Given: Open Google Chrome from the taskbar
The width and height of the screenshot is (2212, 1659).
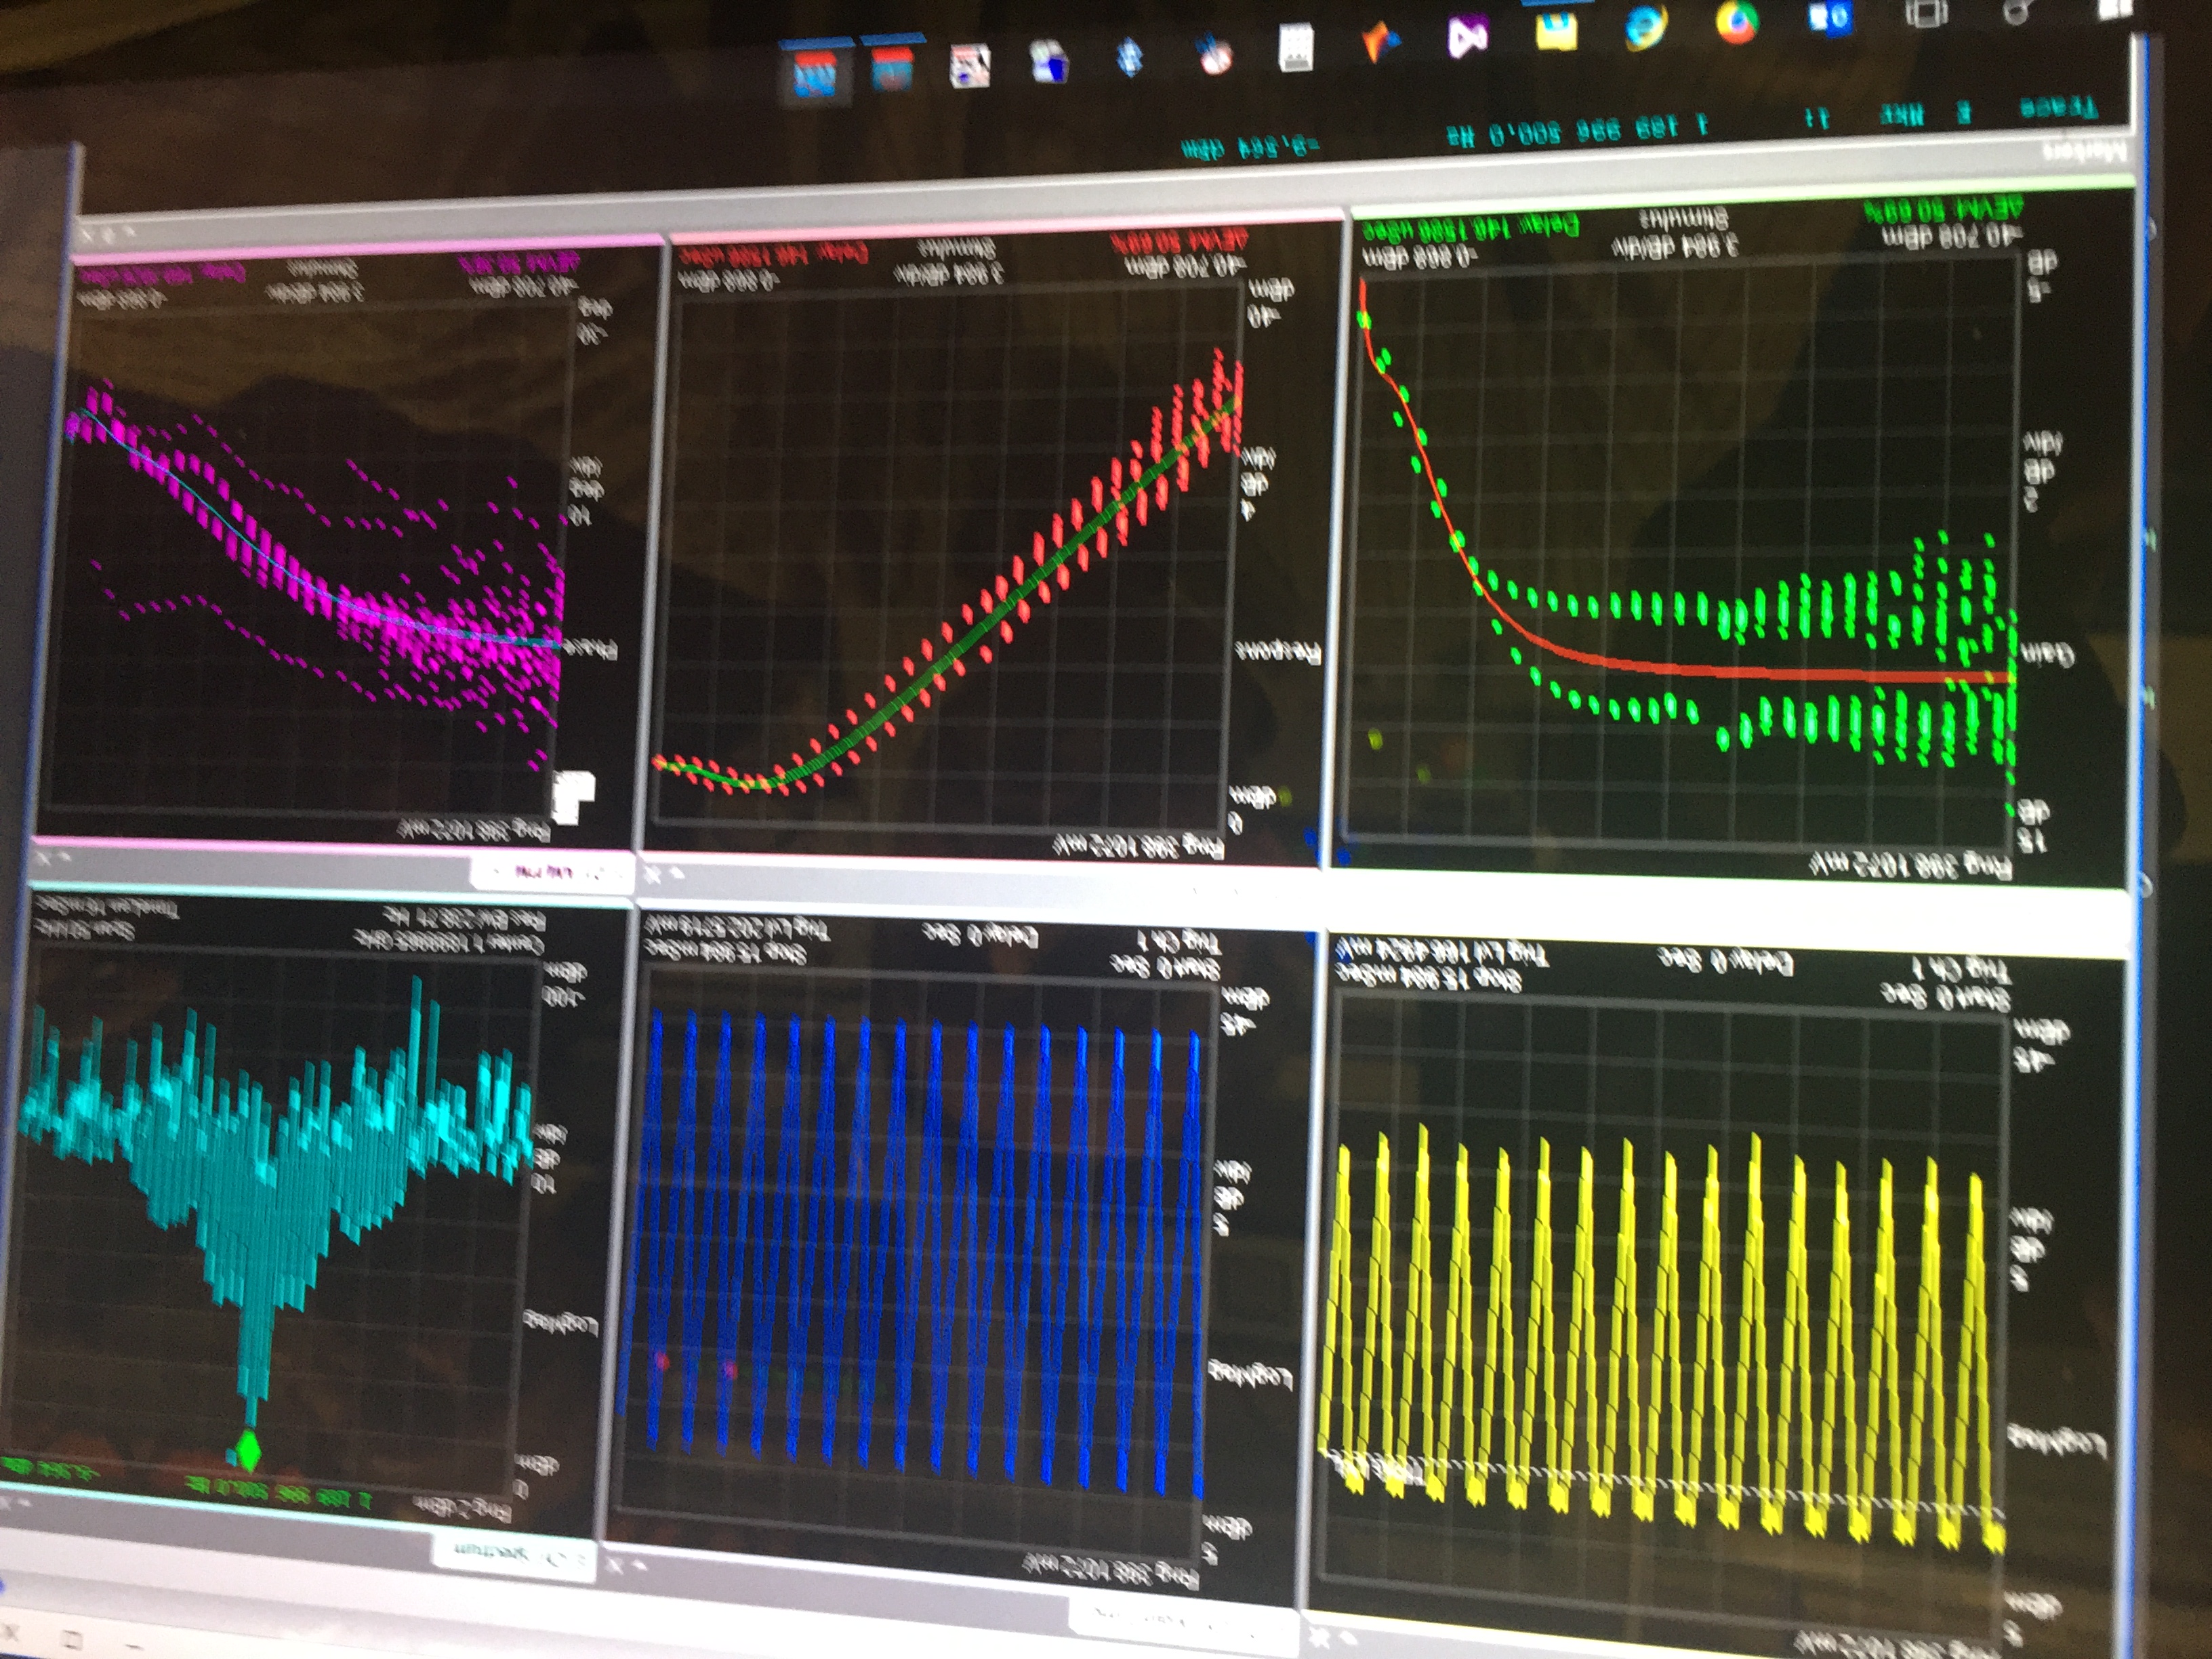Looking at the screenshot, I should (1738, 22).
